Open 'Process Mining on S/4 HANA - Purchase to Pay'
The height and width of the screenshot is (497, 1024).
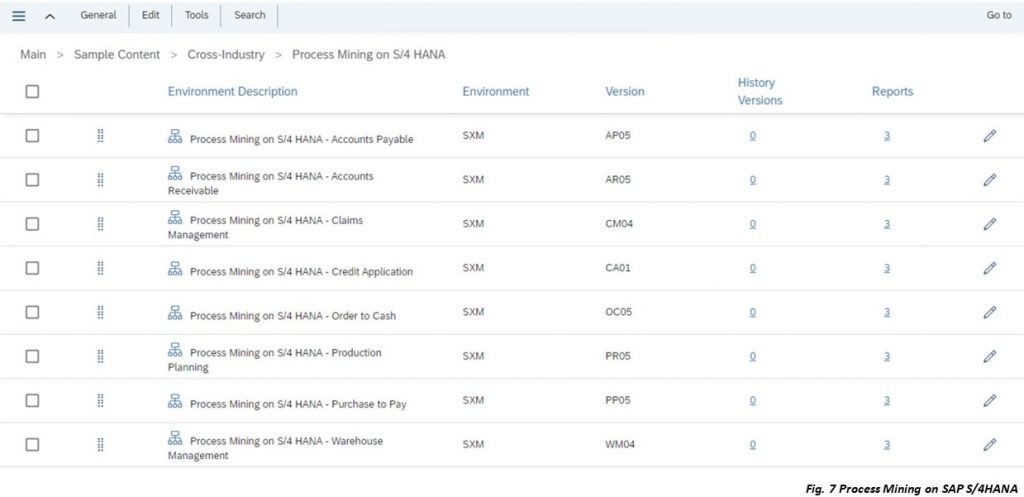298,404
